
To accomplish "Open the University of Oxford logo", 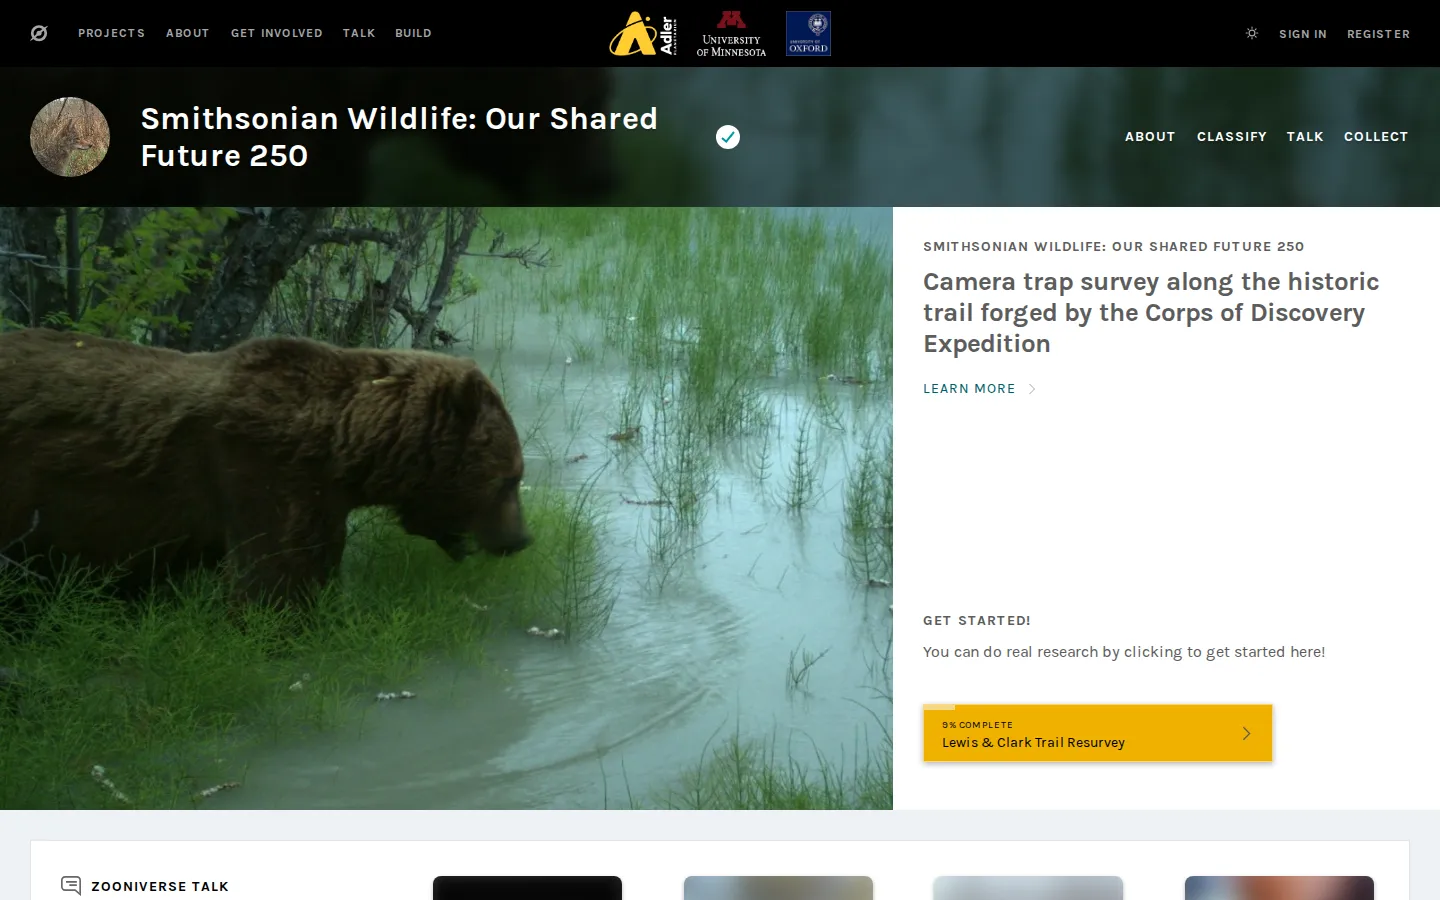I will pyautogui.click(x=808, y=34).
